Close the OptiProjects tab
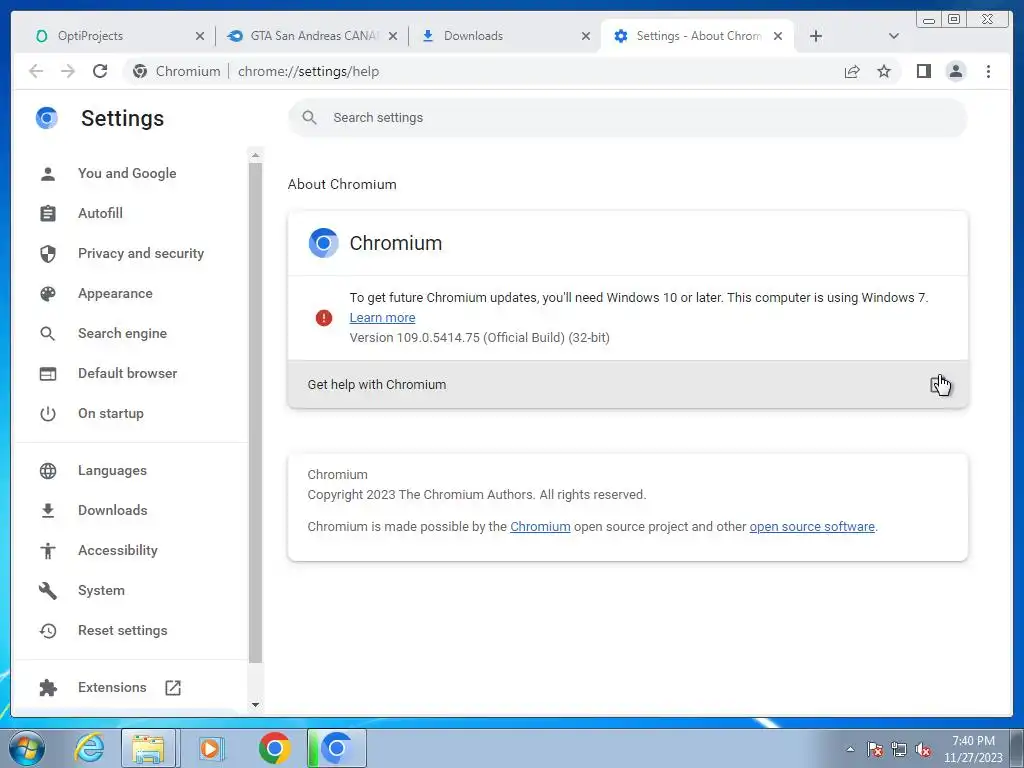Screen dimensions: 1024x768 200,36
